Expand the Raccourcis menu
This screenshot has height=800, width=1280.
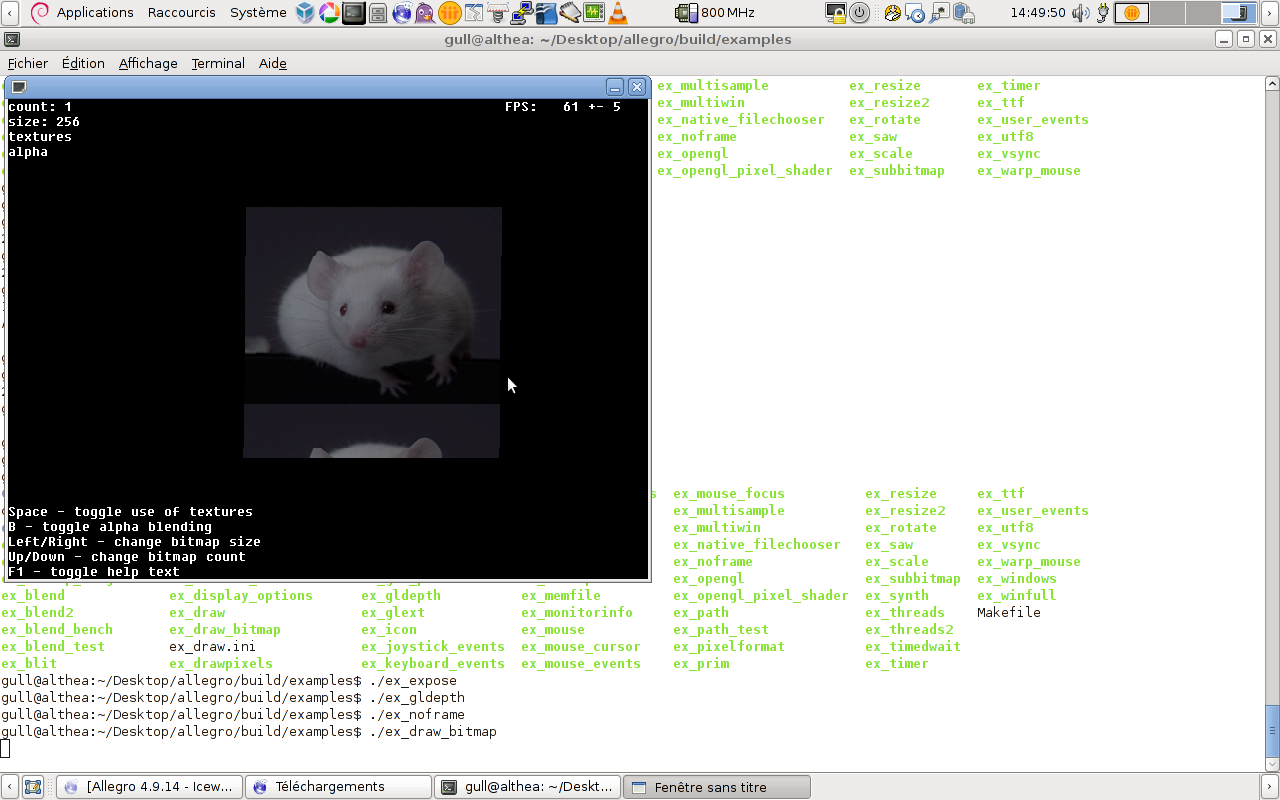179,13
